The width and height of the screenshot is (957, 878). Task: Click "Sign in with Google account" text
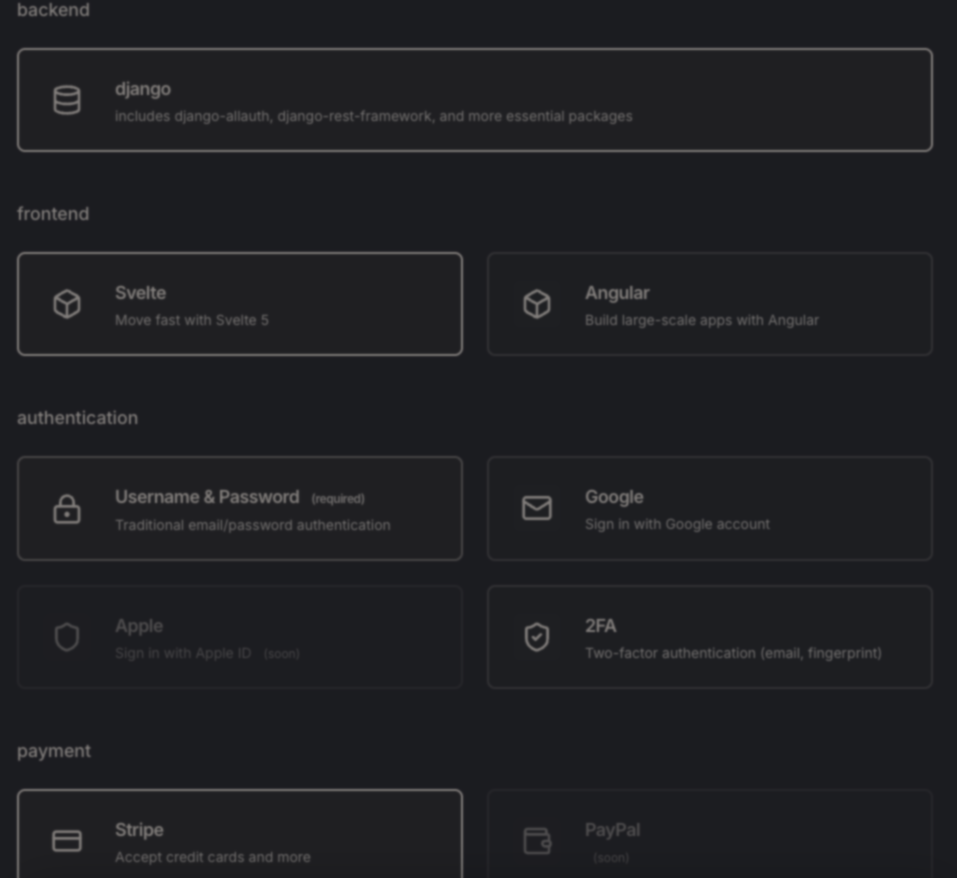click(x=677, y=524)
